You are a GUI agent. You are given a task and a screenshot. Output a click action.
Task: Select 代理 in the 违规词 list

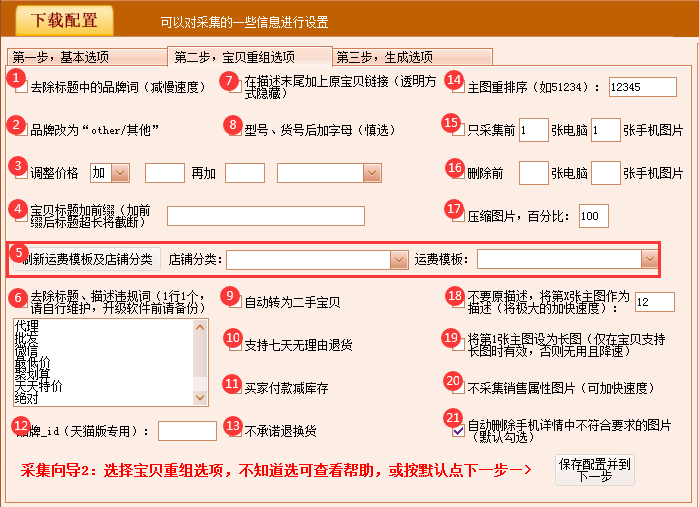point(27,326)
